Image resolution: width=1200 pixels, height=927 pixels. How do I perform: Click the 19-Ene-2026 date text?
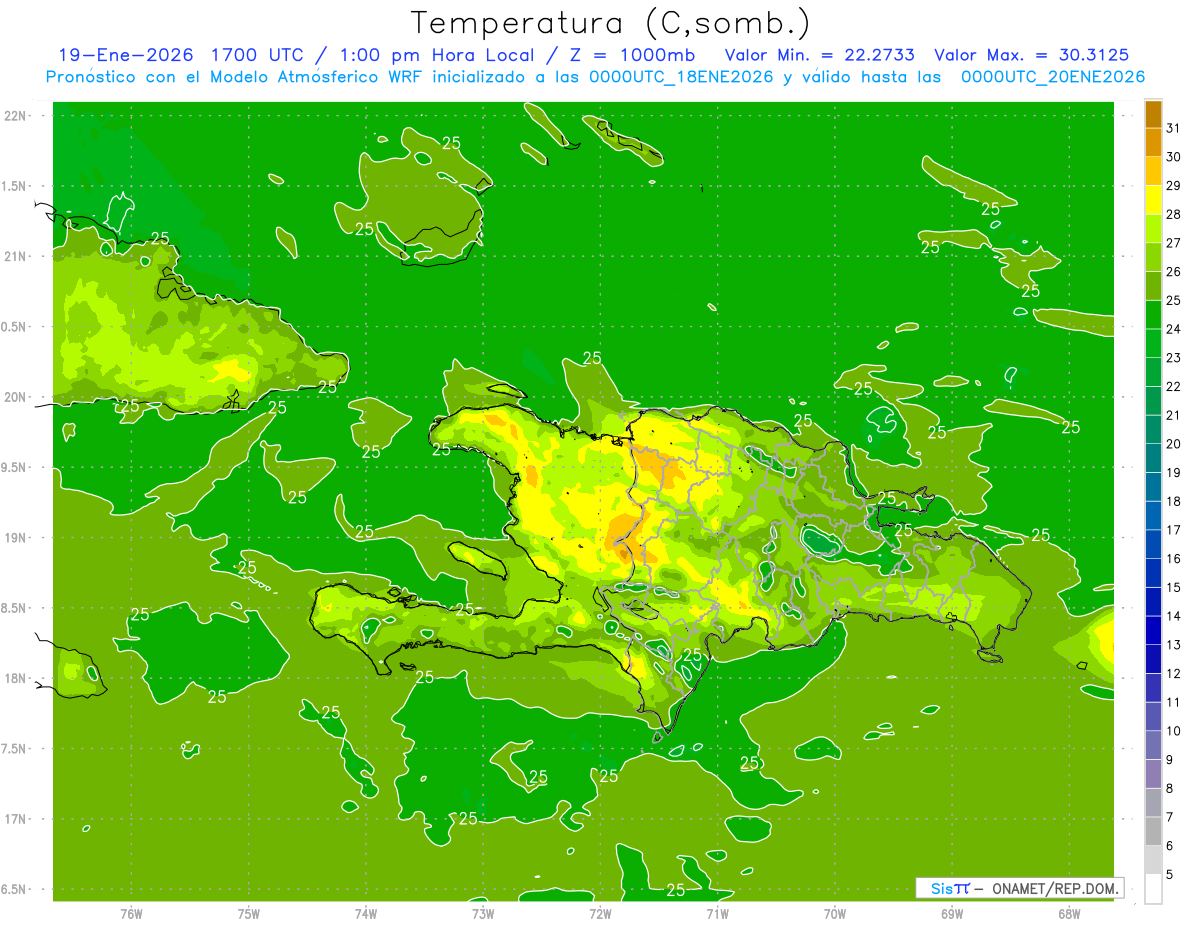(x=125, y=55)
